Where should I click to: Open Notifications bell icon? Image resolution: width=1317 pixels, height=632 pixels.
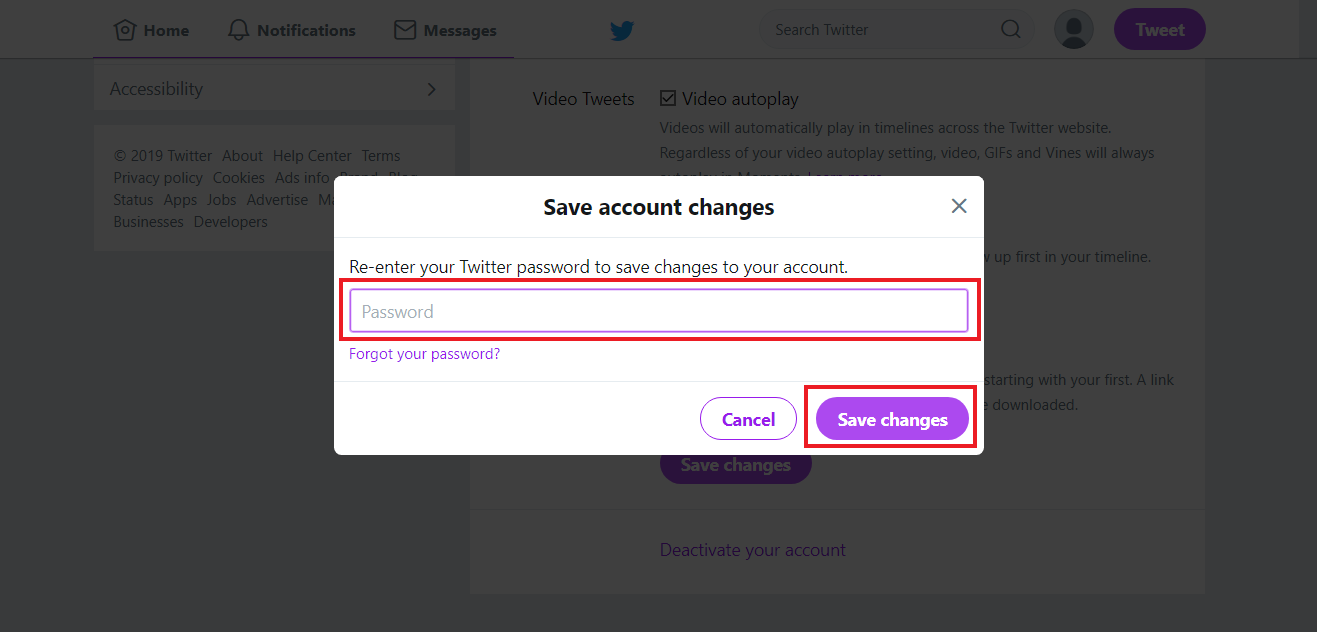click(x=238, y=30)
